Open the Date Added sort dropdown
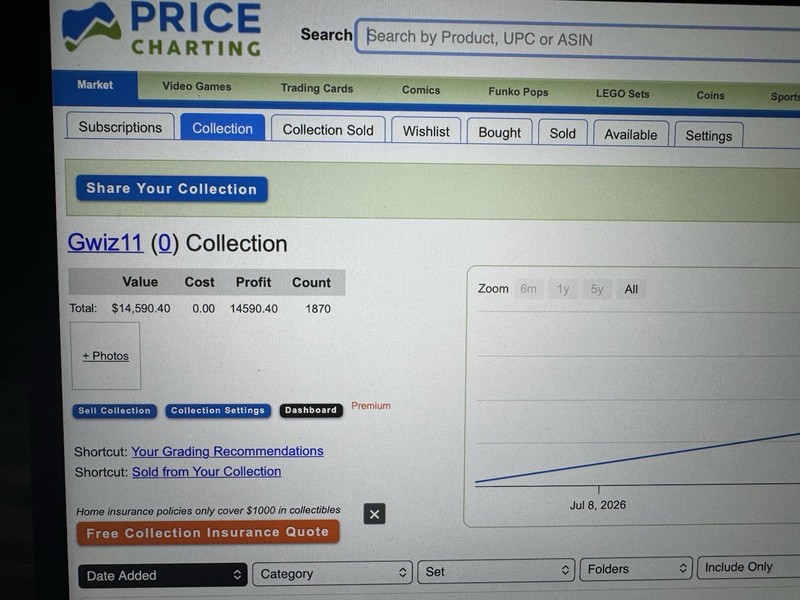Viewport: 800px width, 600px height. pos(163,576)
